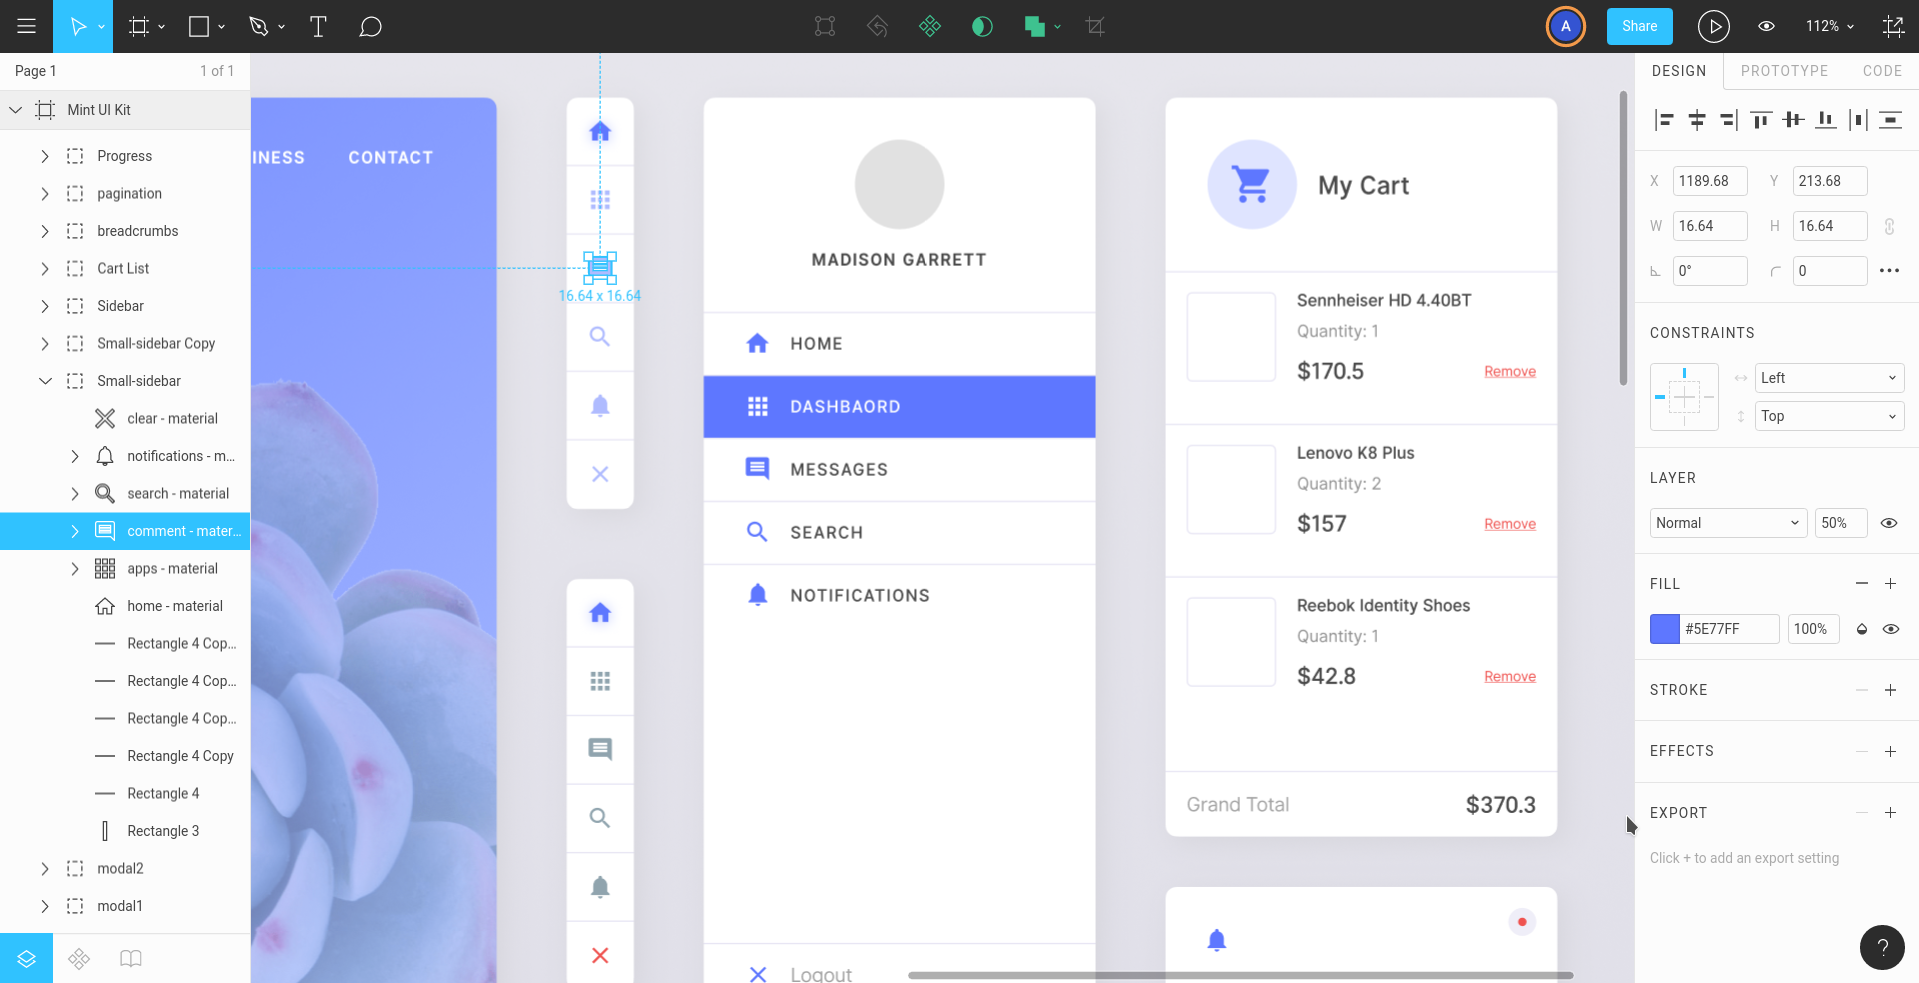Click the user avatar A
This screenshot has width=1919, height=983.
tap(1565, 26)
